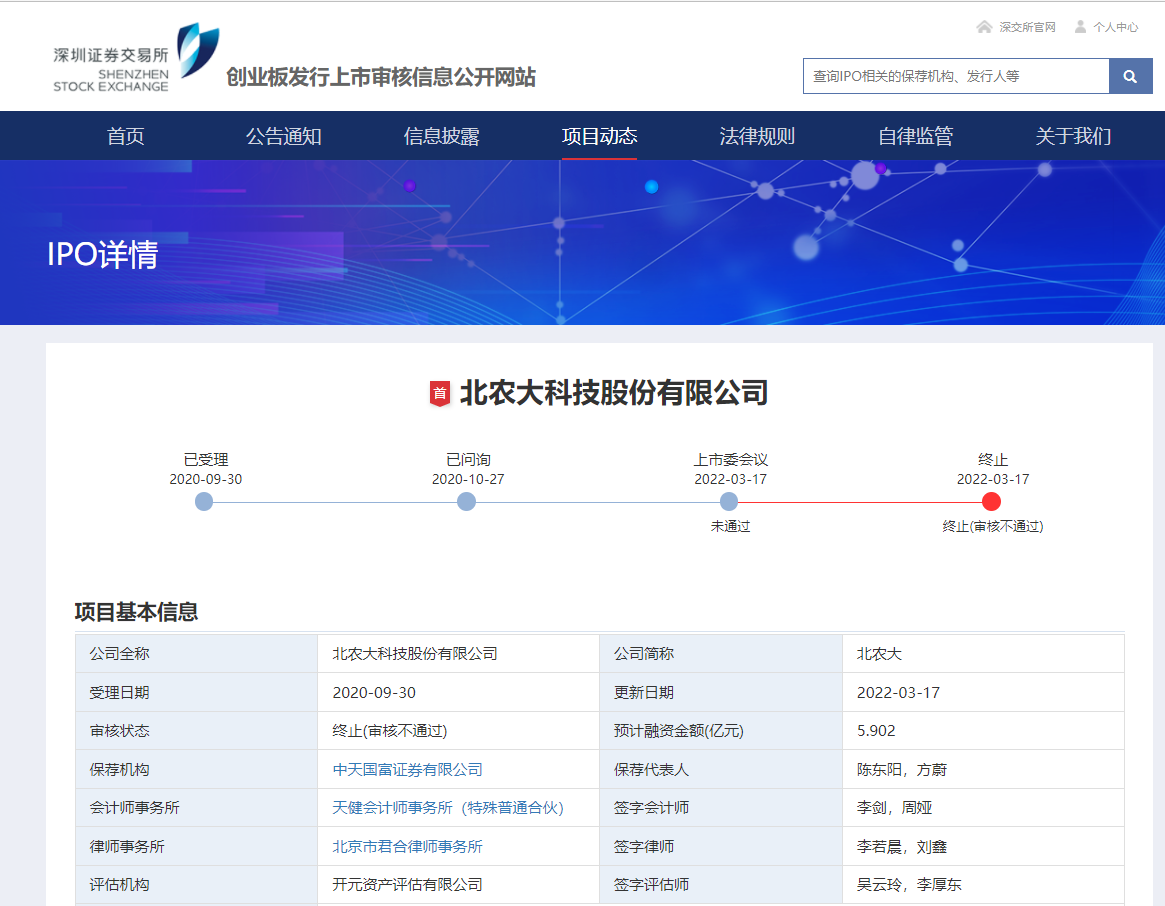This screenshot has height=906, width=1165.
Task: Open 北京市君合律师事务所 law firm link
Action: tap(408, 847)
